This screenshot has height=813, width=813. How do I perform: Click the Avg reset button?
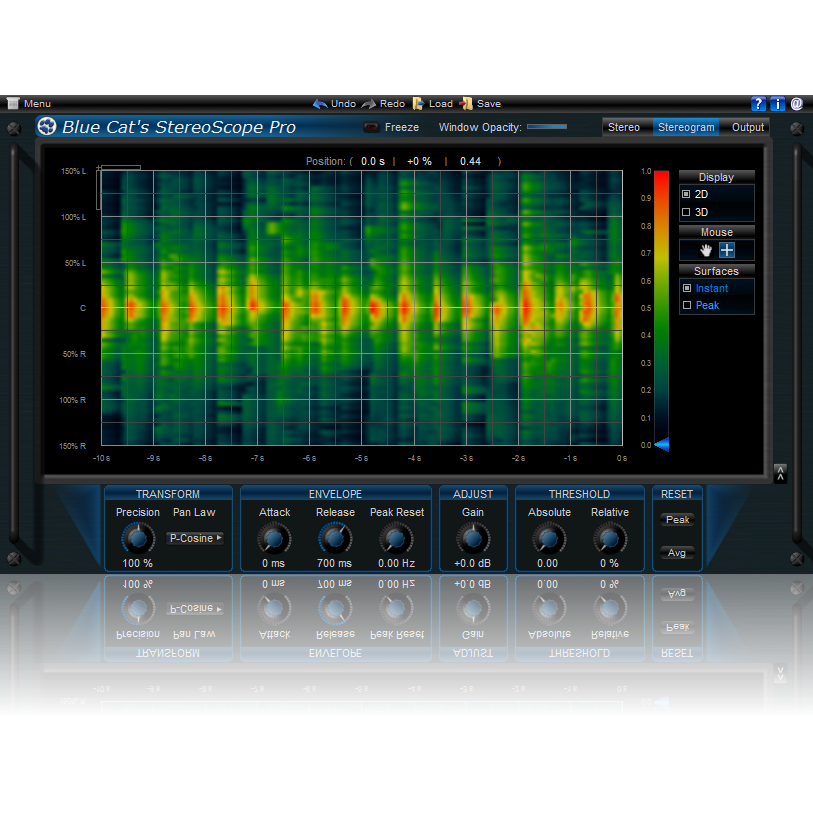tap(677, 552)
